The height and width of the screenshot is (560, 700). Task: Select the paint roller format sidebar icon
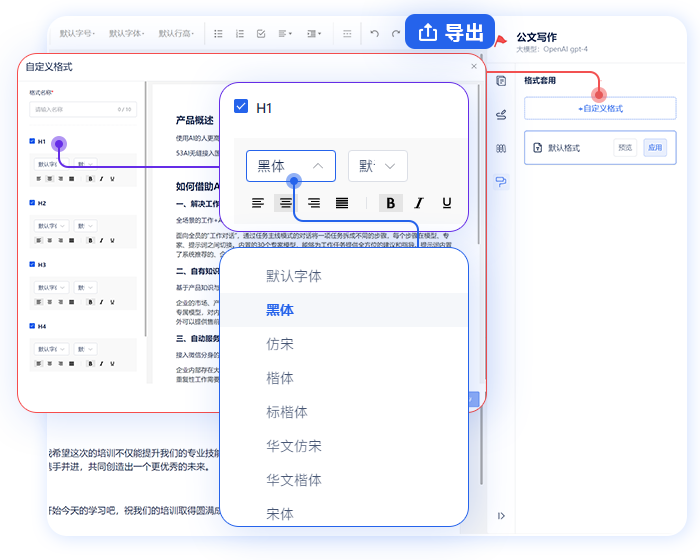(501, 182)
